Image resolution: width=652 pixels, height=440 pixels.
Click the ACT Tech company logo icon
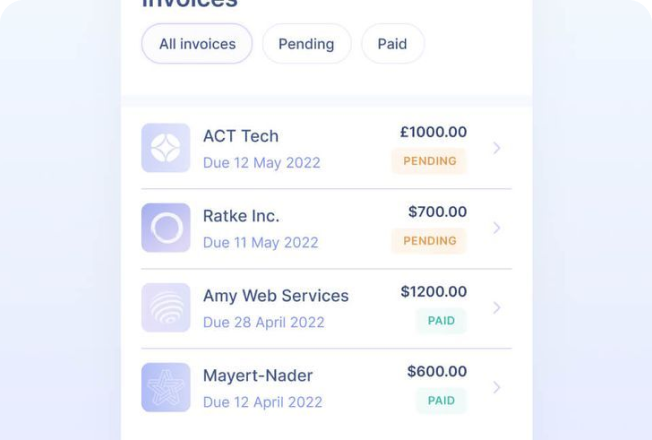tap(166, 148)
